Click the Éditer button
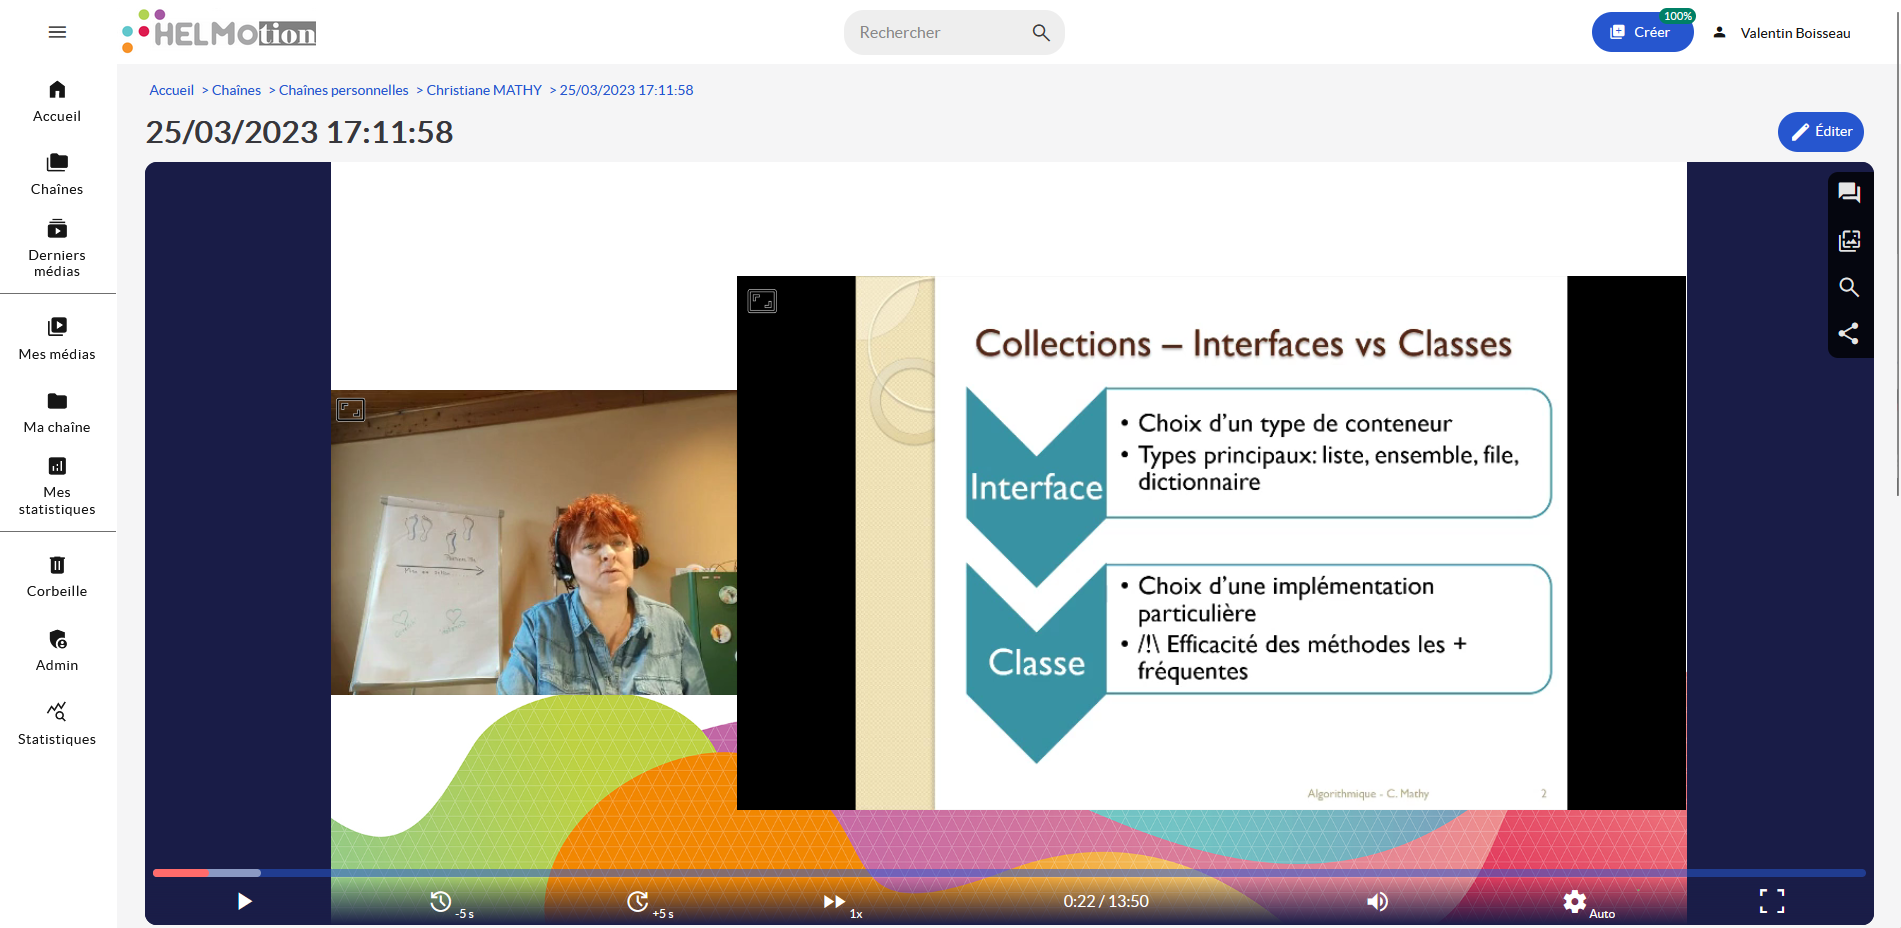This screenshot has height=928, width=1901. click(1820, 131)
